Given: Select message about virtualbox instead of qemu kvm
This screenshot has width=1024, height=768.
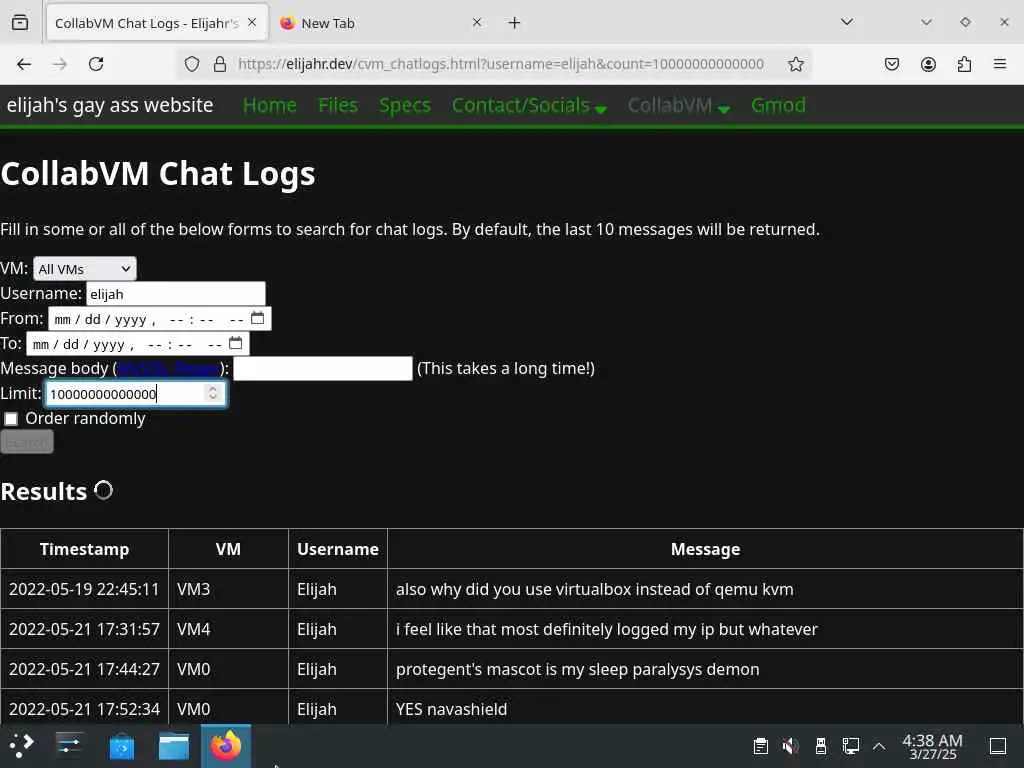Looking at the screenshot, I should point(705,589).
